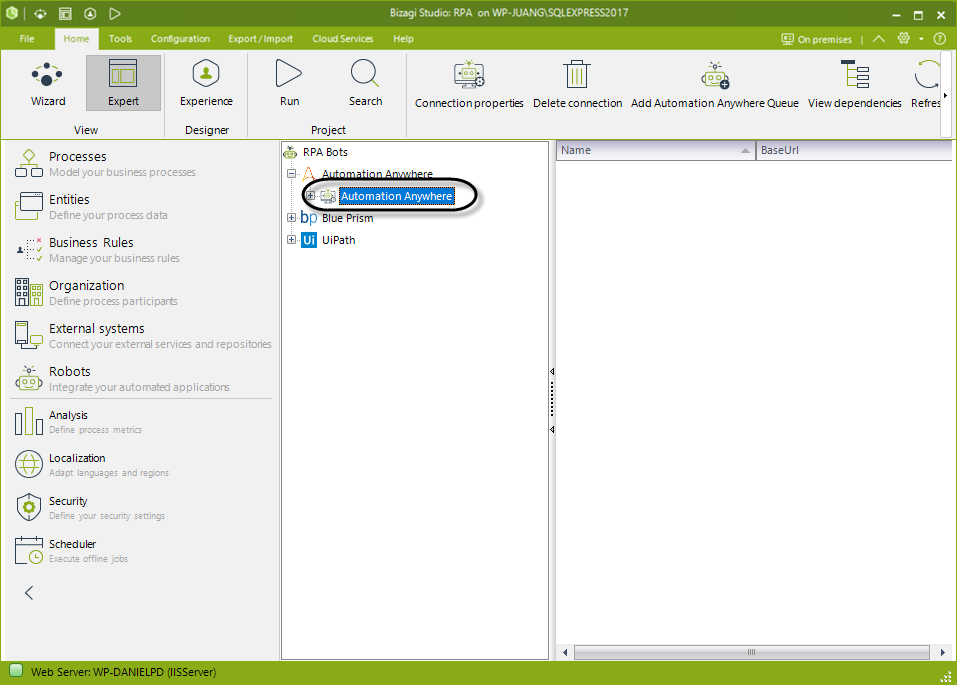Open the Experience designer
This screenshot has height=685, width=957.
click(206, 84)
